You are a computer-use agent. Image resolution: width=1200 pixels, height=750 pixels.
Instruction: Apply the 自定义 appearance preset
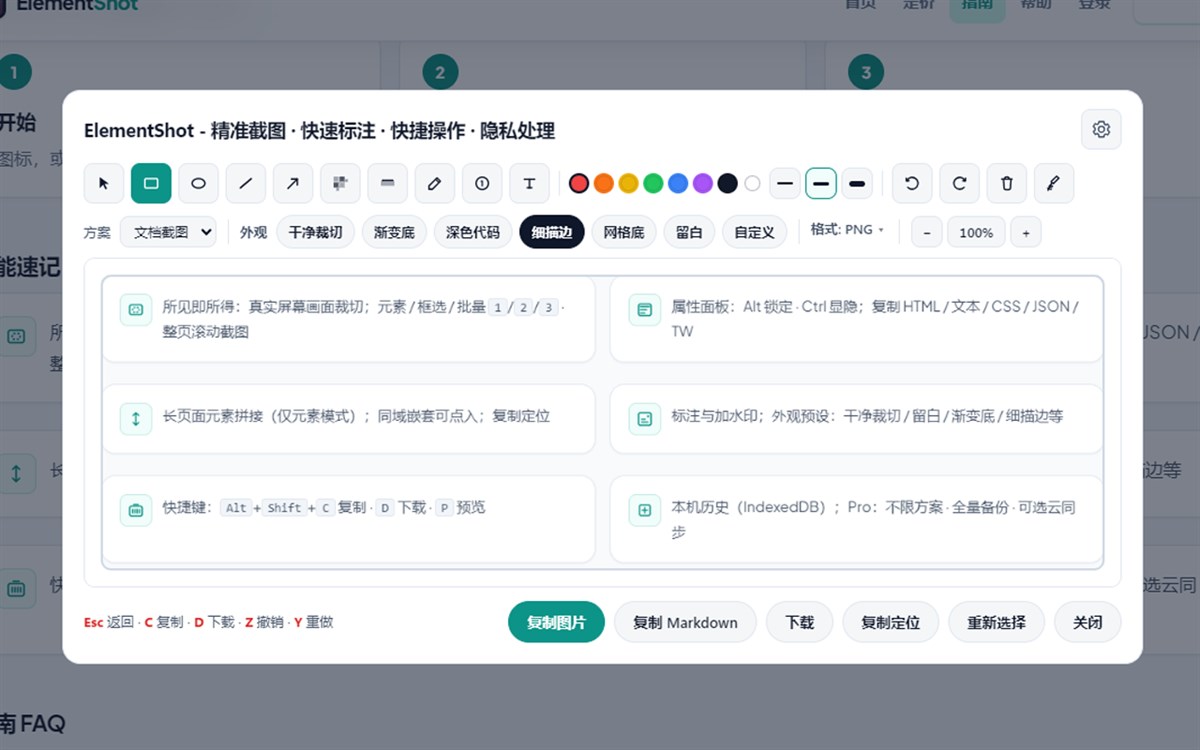tap(754, 232)
